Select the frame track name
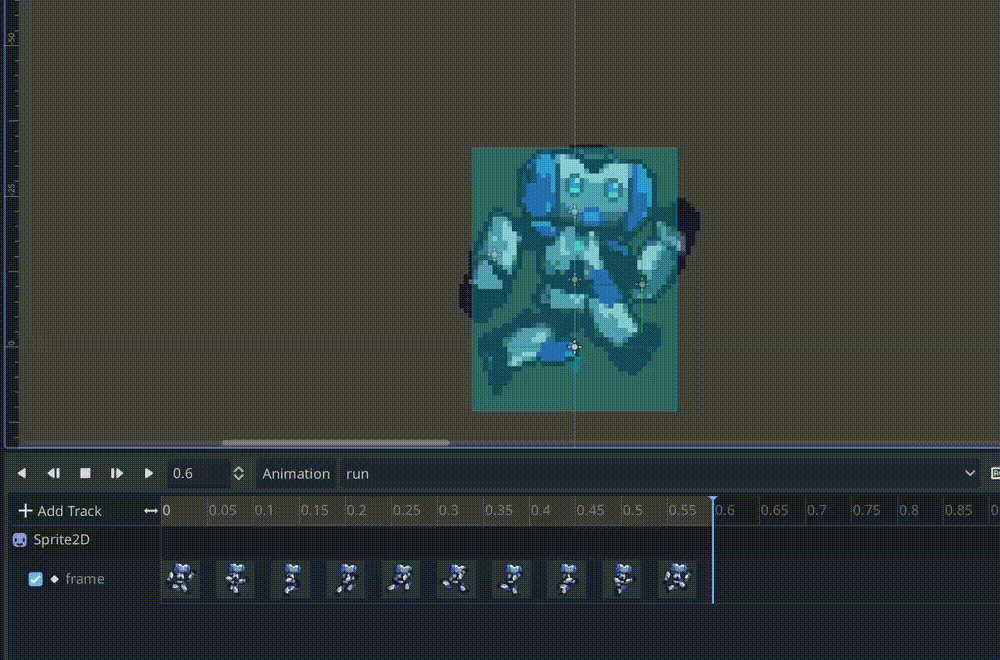Image resolution: width=1000 pixels, height=660 pixels. pyautogui.click(x=84, y=579)
